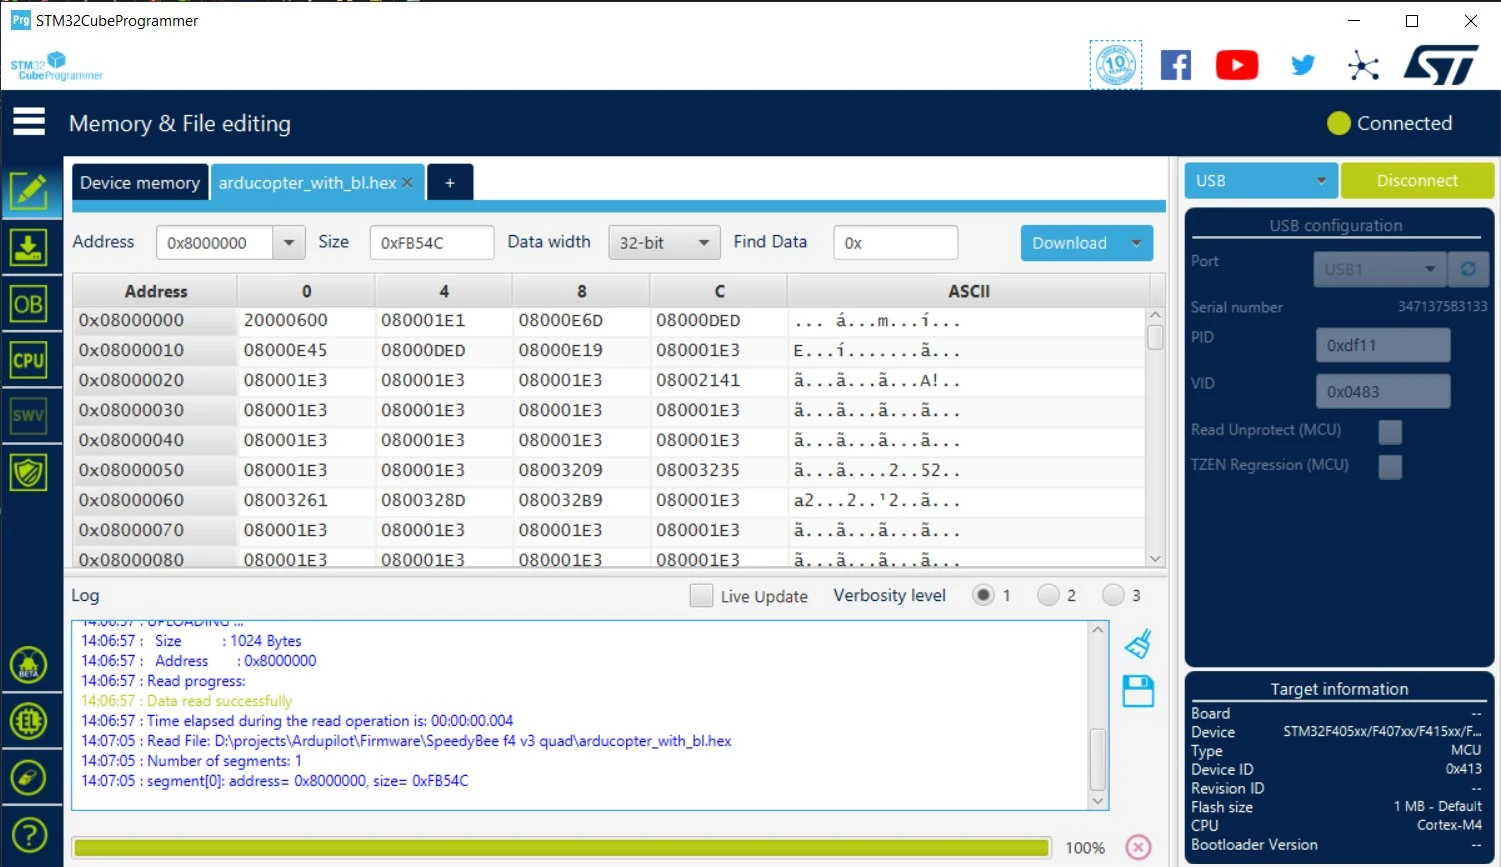This screenshot has width=1501, height=867.
Task: Close the arducopter_with_bl.hex tab
Action: click(407, 183)
